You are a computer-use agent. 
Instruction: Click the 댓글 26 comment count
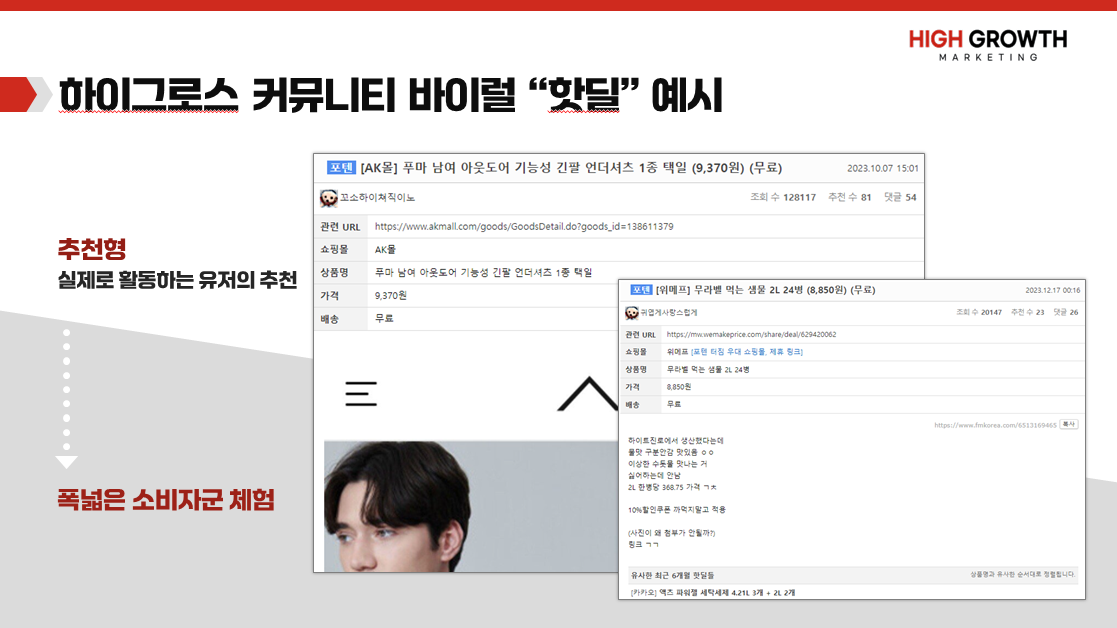[x=1066, y=312]
